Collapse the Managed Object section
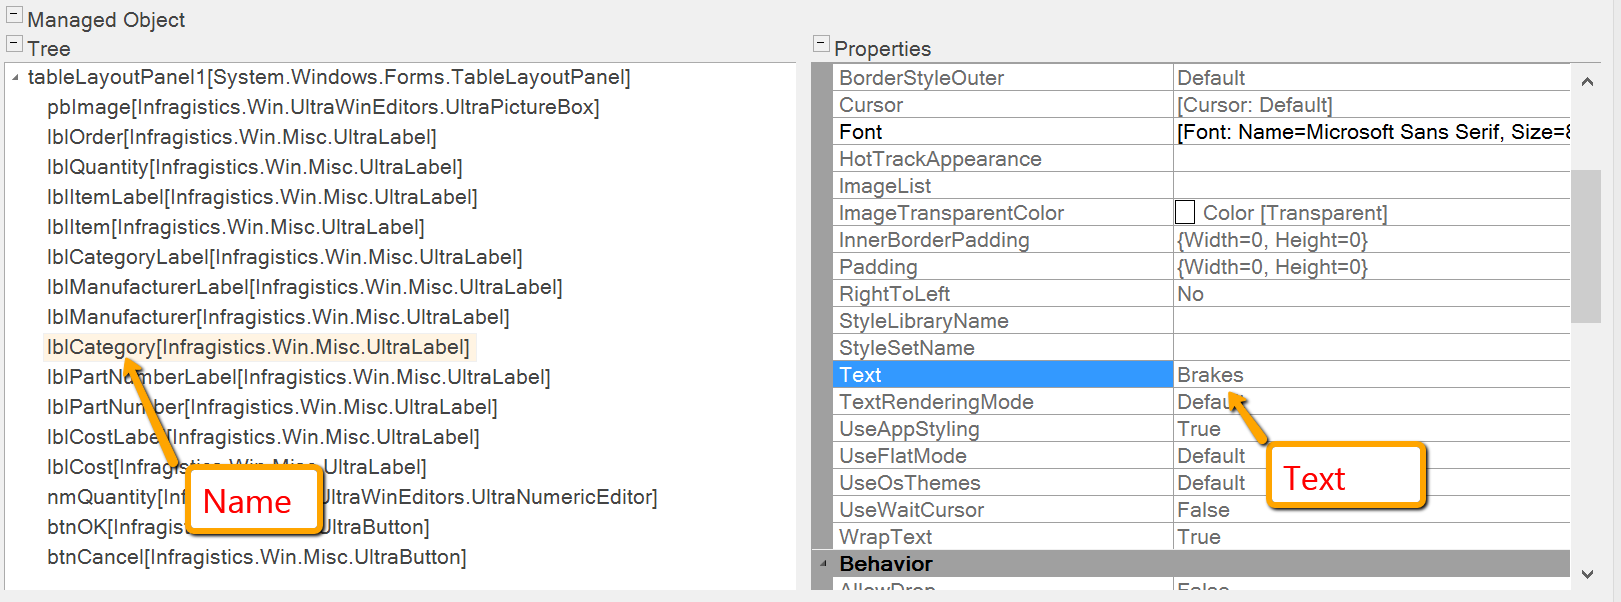 click(14, 15)
